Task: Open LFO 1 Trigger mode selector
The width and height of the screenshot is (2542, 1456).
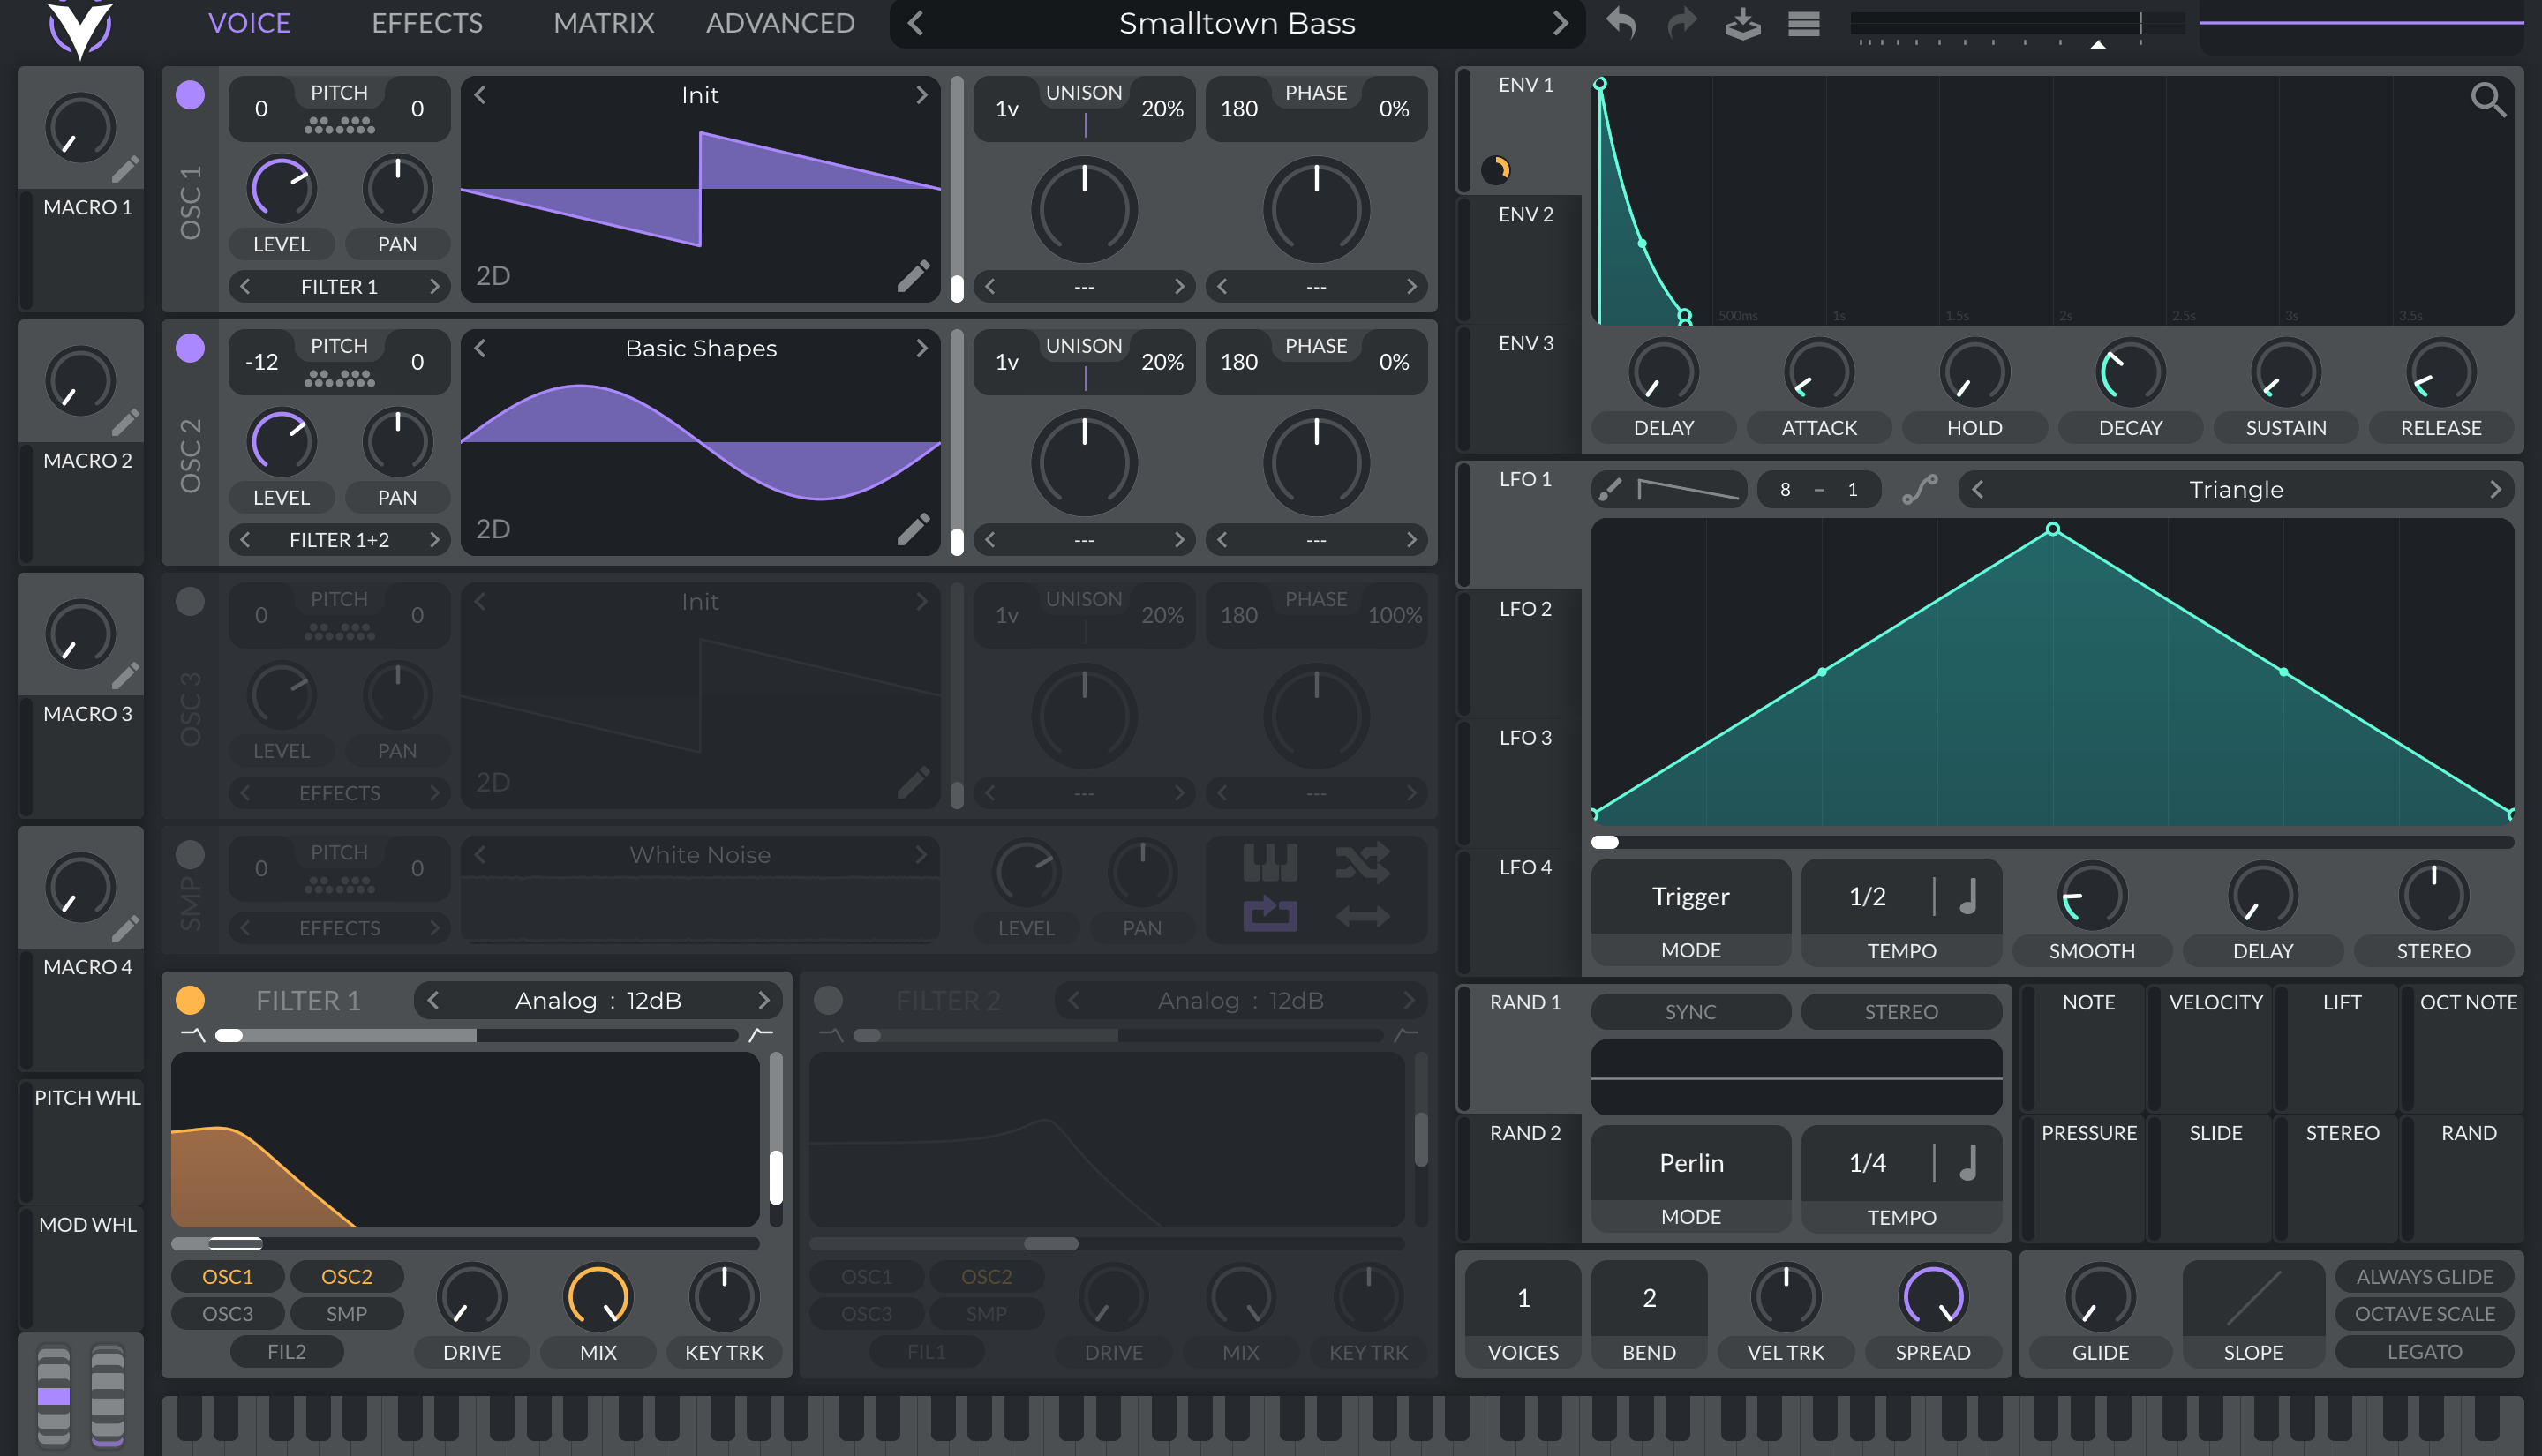Action: (x=1690, y=896)
